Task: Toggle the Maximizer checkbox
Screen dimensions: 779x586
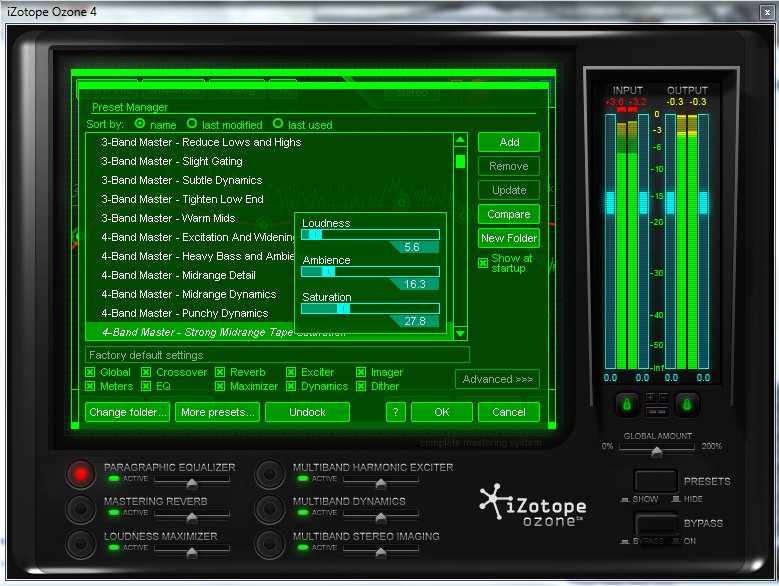Action: click(220, 386)
